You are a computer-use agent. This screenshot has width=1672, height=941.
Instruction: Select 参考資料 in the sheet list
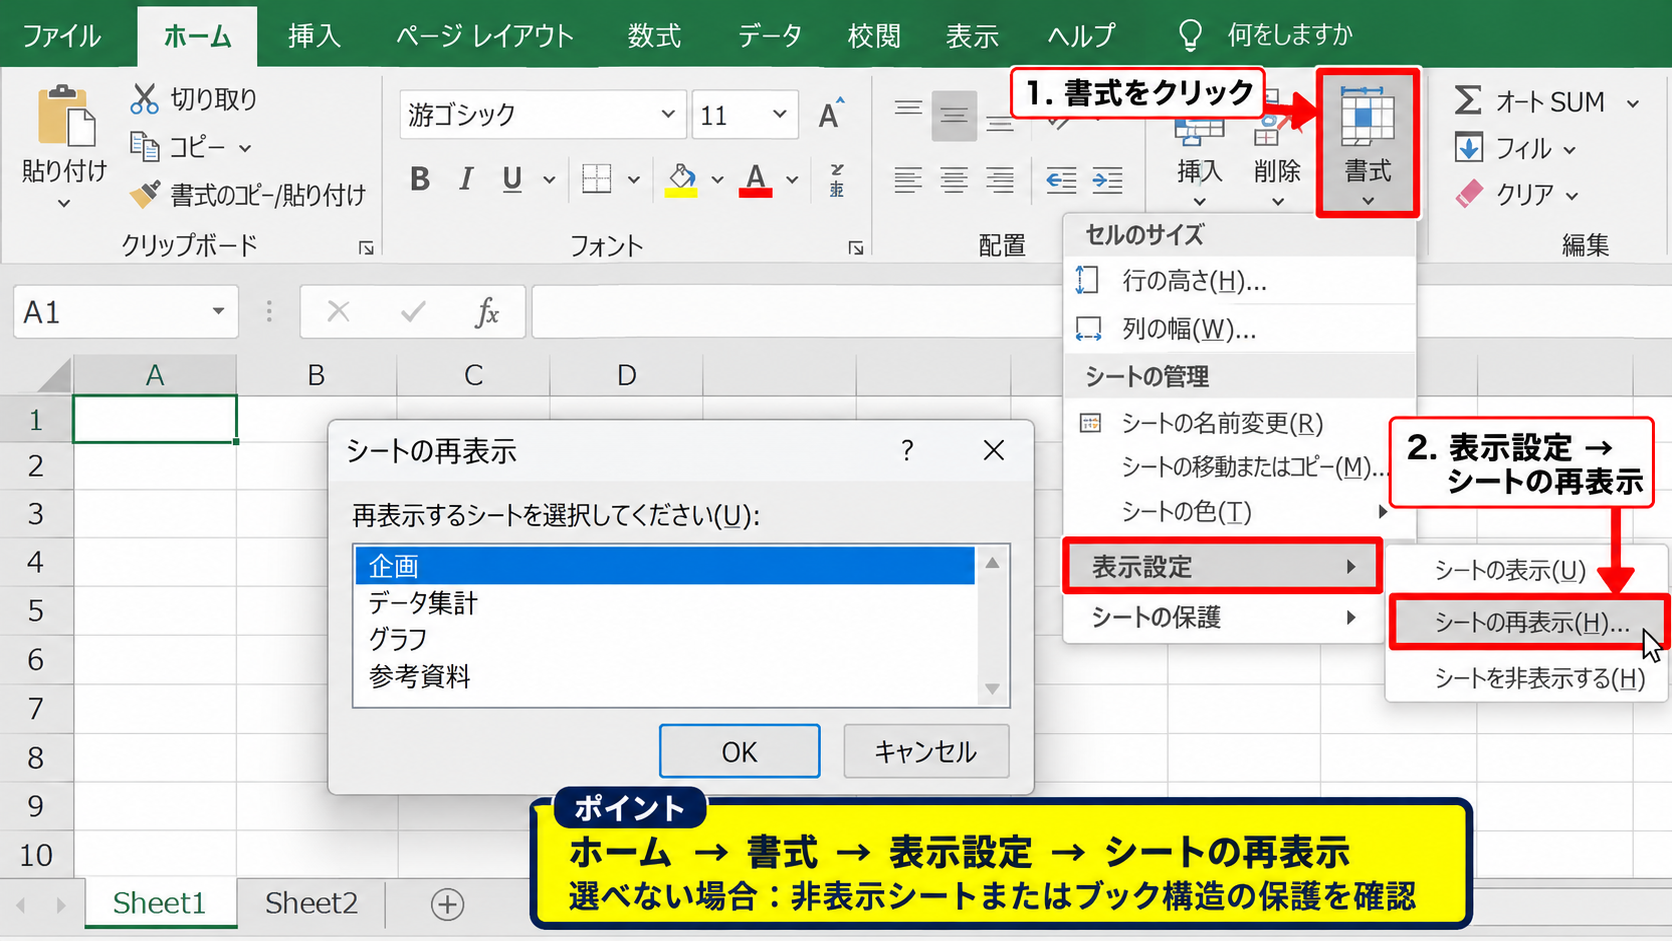[665, 677]
